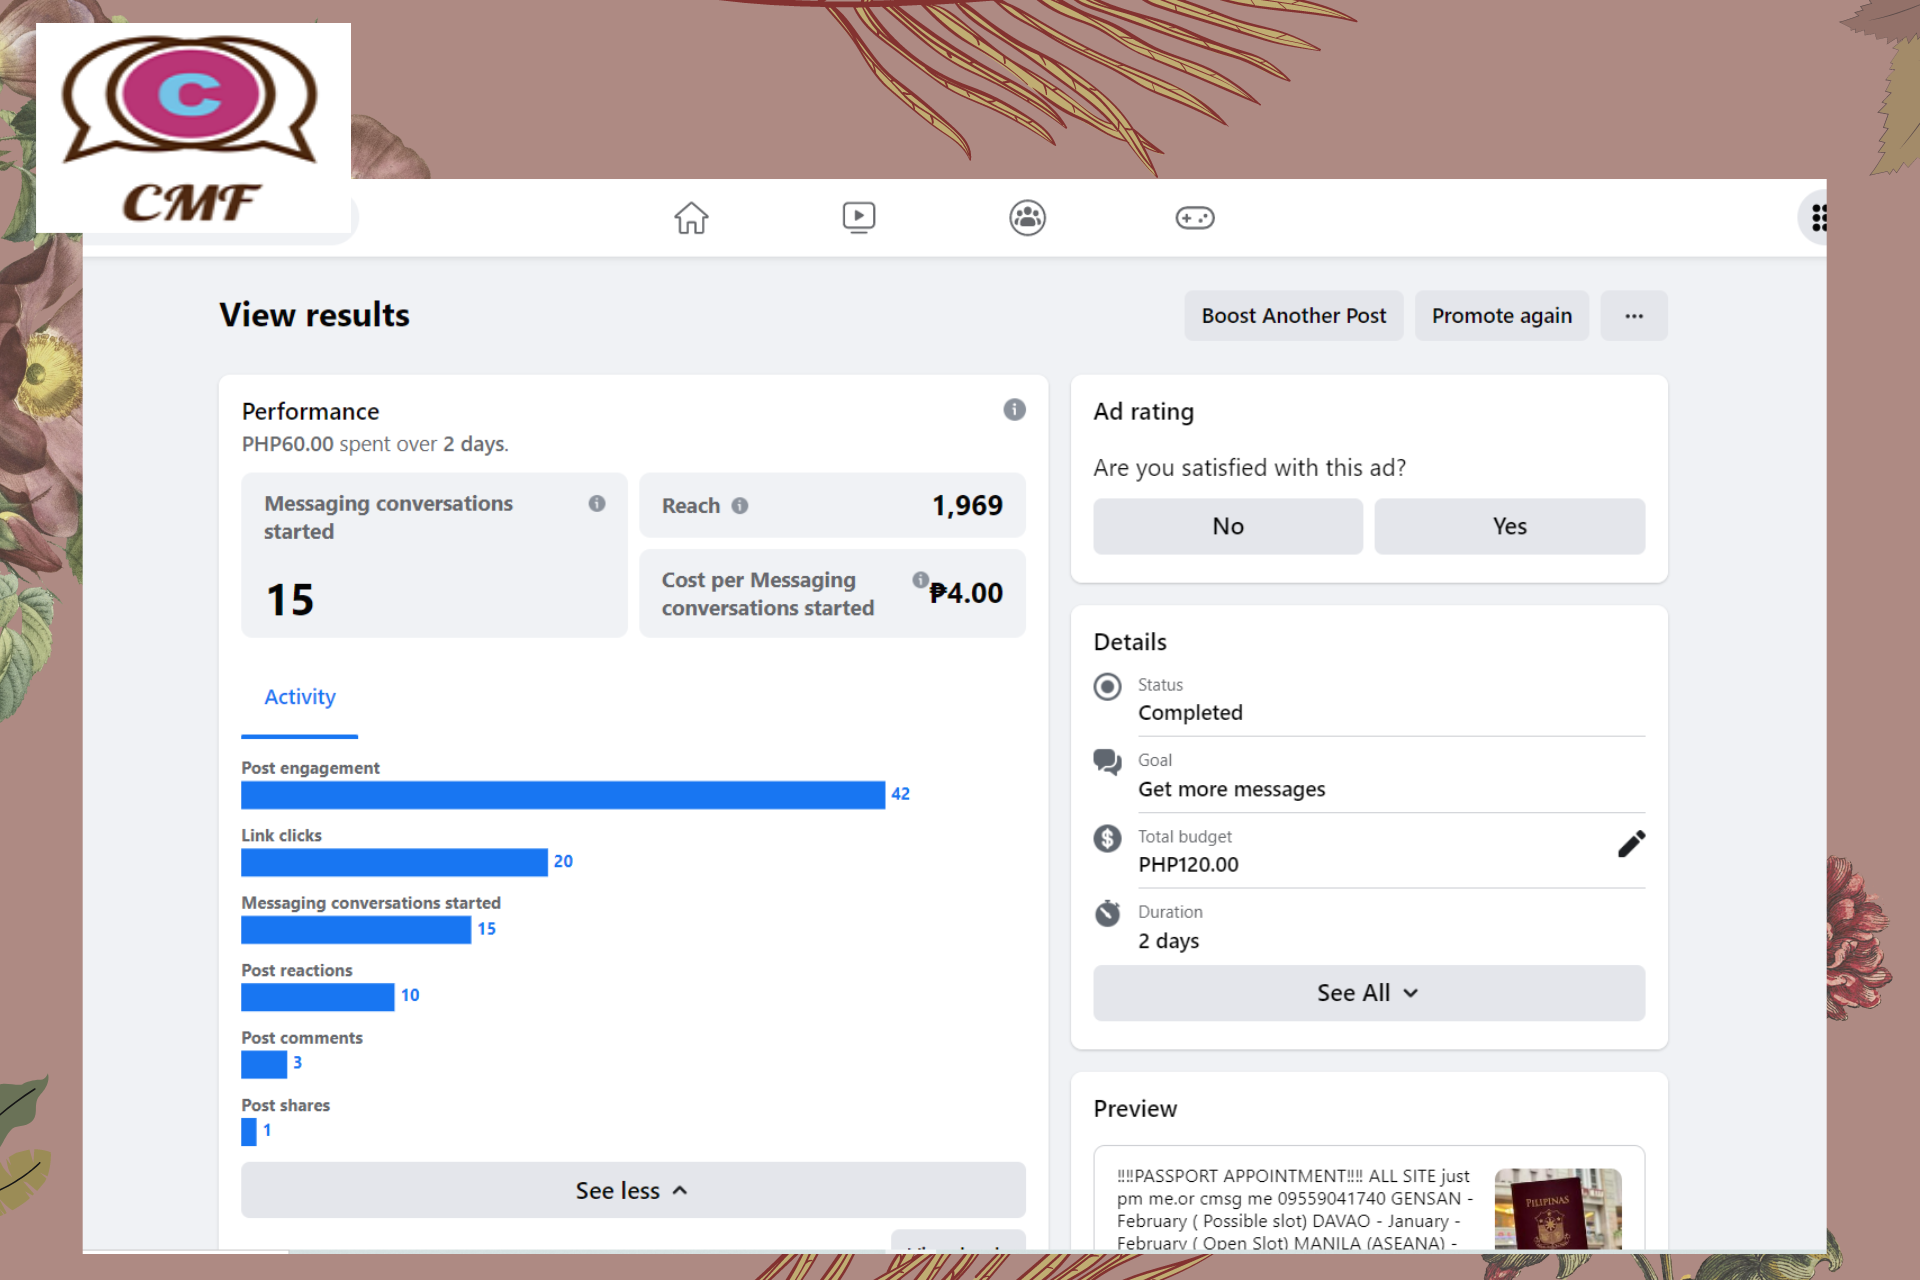The image size is (1920, 1280).
Task: Click info icon beside Reach
Action: pyautogui.click(x=740, y=506)
